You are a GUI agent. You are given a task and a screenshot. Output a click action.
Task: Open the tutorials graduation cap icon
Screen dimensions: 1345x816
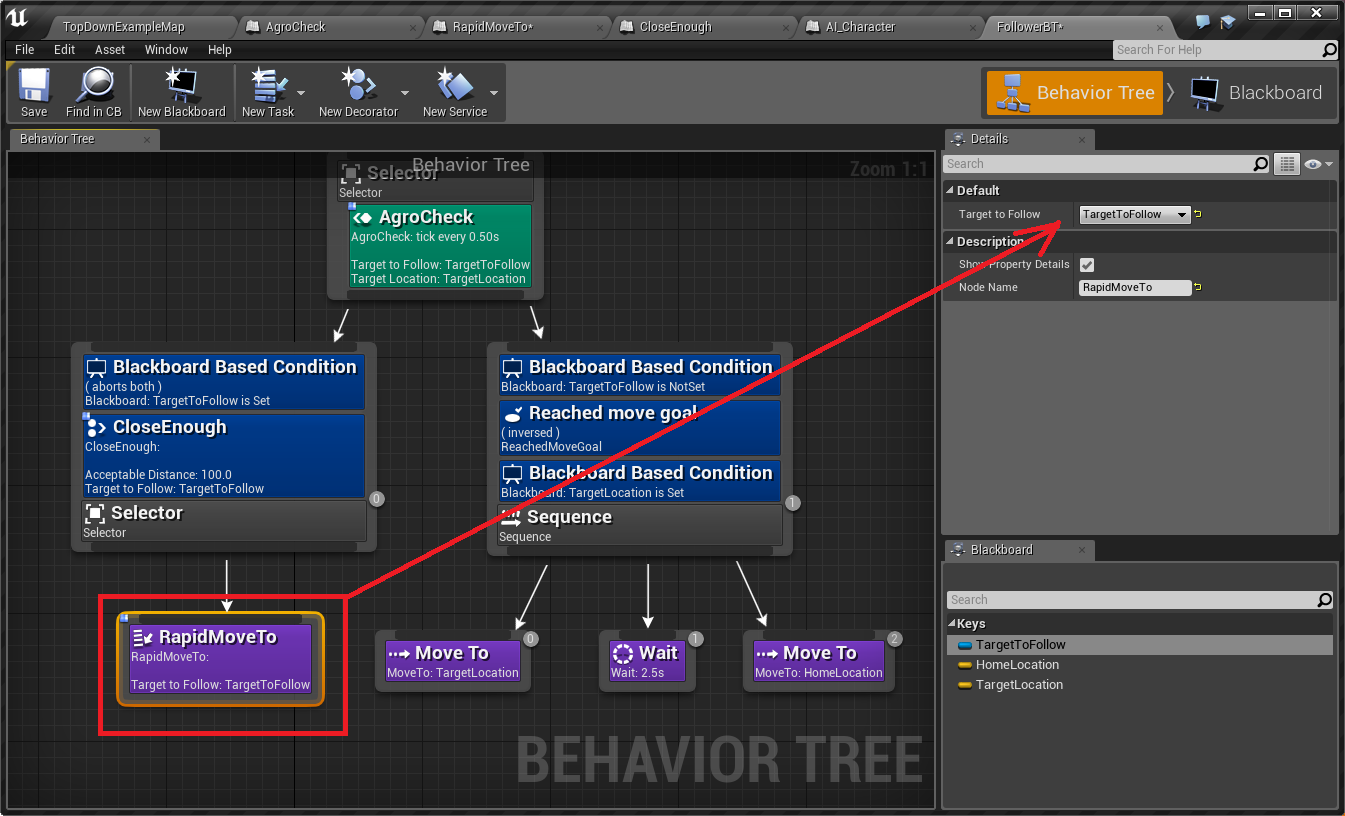point(1228,20)
